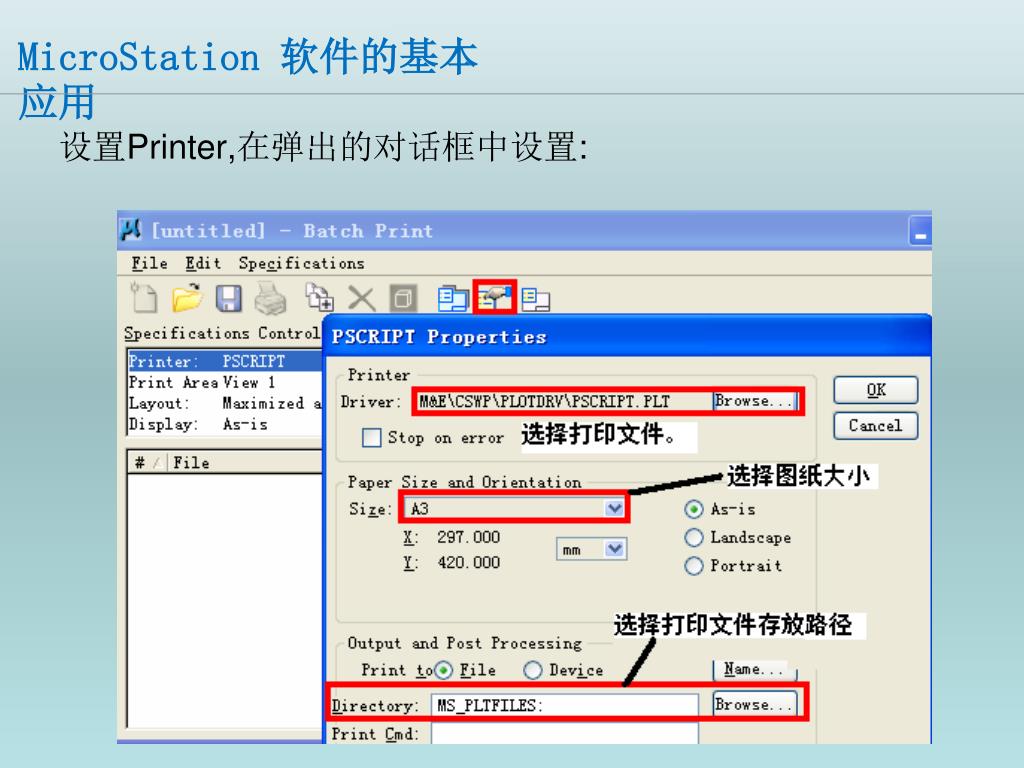The width and height of the screenshot is (1024, 768).
Task: Click the Name... button
Action: [755, 669]
